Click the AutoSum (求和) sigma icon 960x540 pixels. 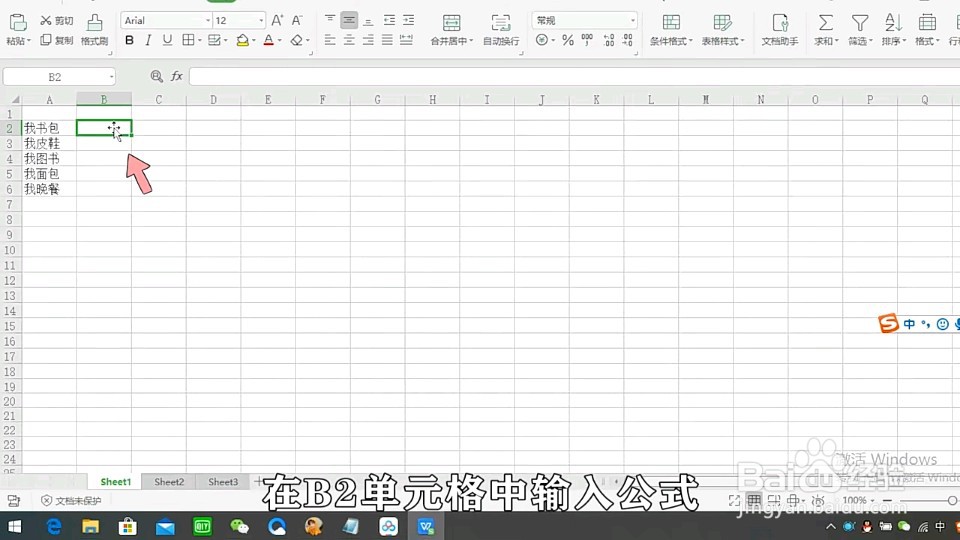click(x=826, y=23)
